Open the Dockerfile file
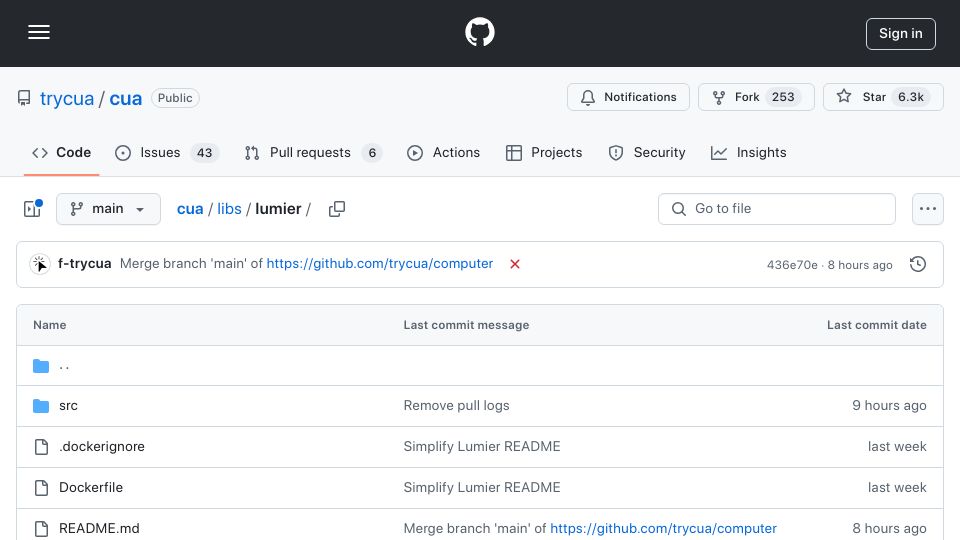The width and height of the screenshot is (960, 540). coord(91,487)
